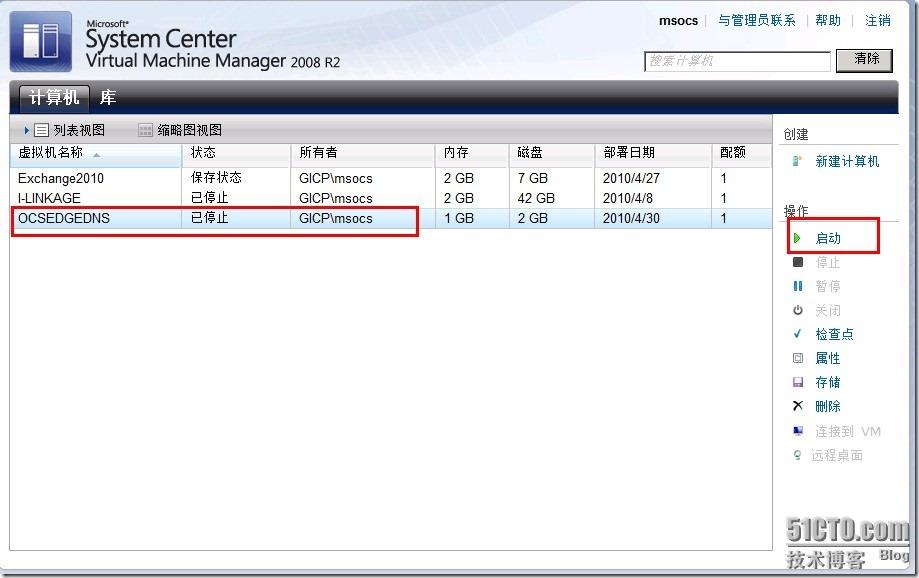Click the 清除 (Clear) button
Screen dimensions: 919x578
pyautogui.click(x=864, y=60)
